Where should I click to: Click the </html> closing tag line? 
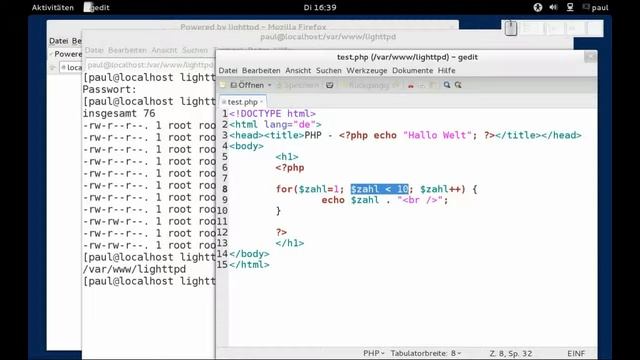[x=249, y=264]
